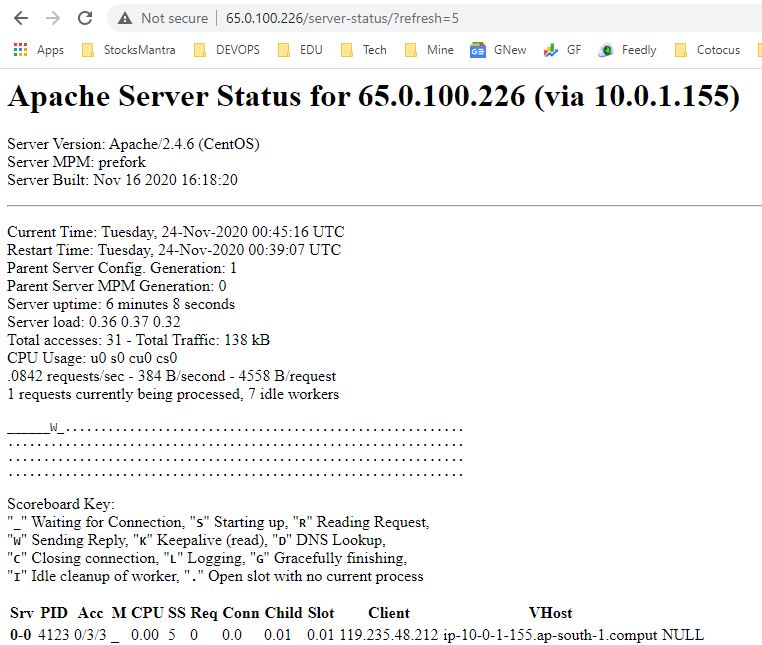Open the Tech bookmarks folder
This screenshot has height=645, width=762.
tap(364, 50)
